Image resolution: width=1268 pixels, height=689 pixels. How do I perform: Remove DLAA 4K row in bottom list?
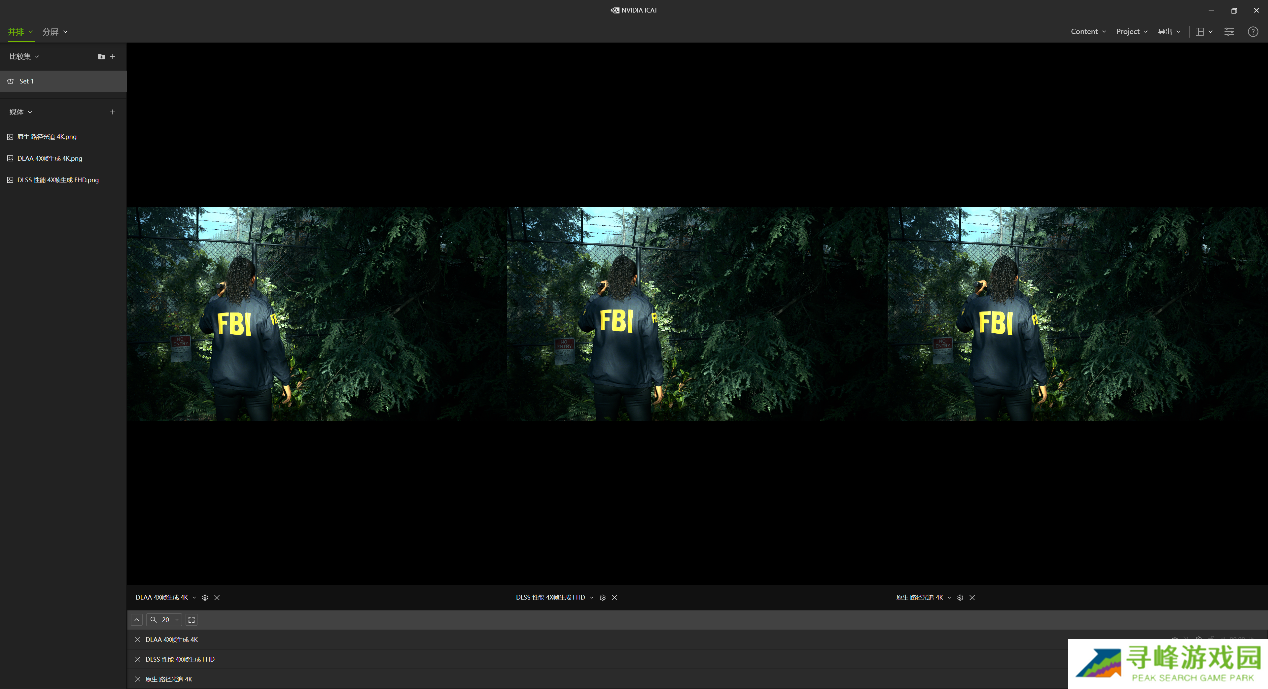tap(137, 640)
